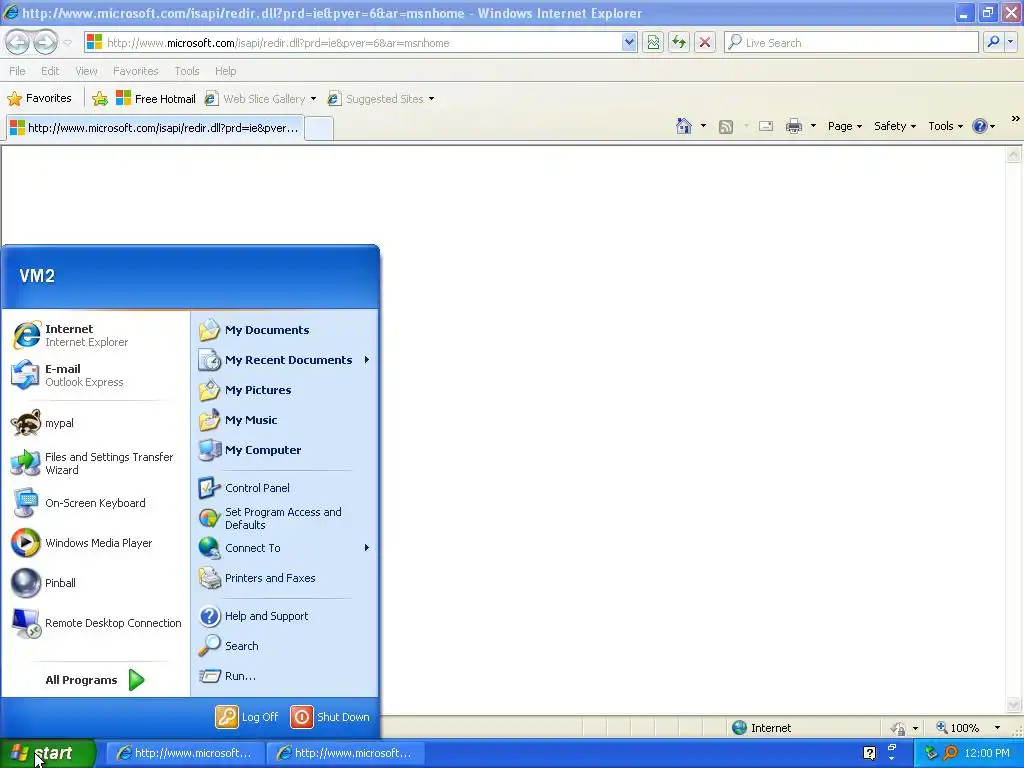Open On-Screen Keyboard
Screen dimensions: 1024x768
click(95, 503)
